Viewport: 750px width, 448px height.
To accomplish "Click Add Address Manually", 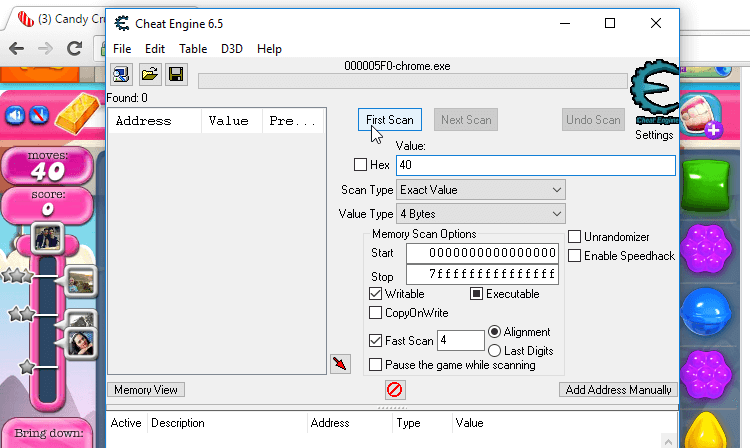I will point(618,390).
